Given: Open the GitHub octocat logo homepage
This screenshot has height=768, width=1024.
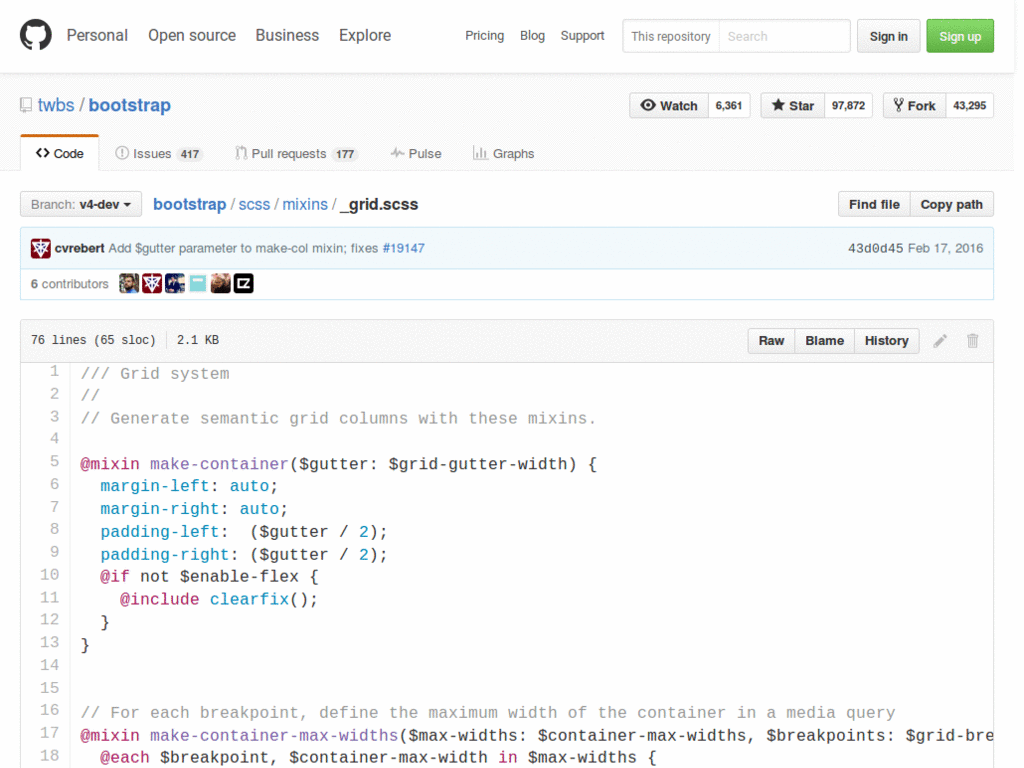Looking at the screenshot, I should (x=35, y=35).
